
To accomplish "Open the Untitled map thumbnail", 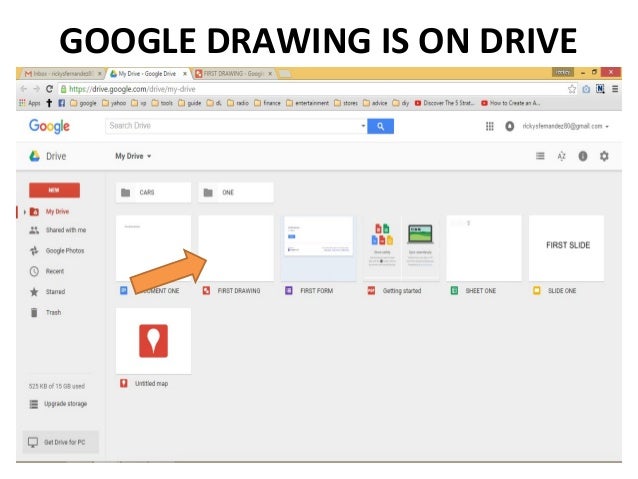I will (x=153, y=341).
